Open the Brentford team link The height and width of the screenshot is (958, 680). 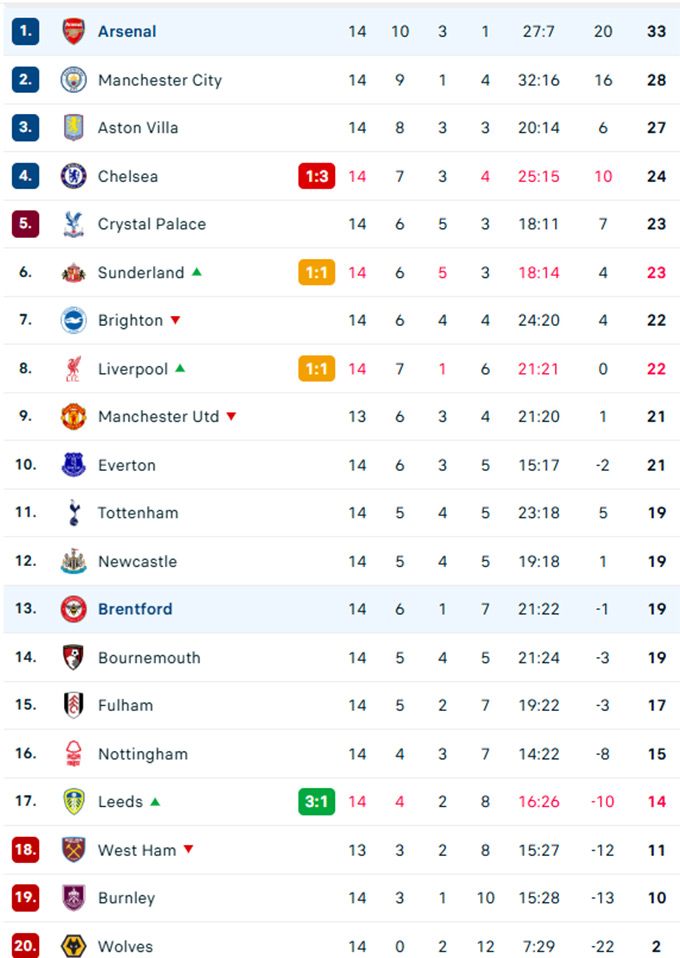[x=135, y=609]
